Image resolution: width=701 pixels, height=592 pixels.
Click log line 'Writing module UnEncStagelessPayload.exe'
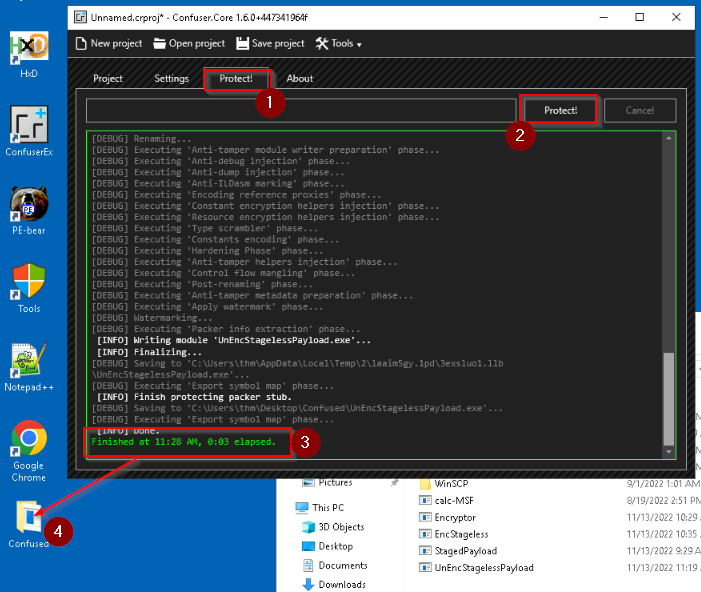coord(234,340)
